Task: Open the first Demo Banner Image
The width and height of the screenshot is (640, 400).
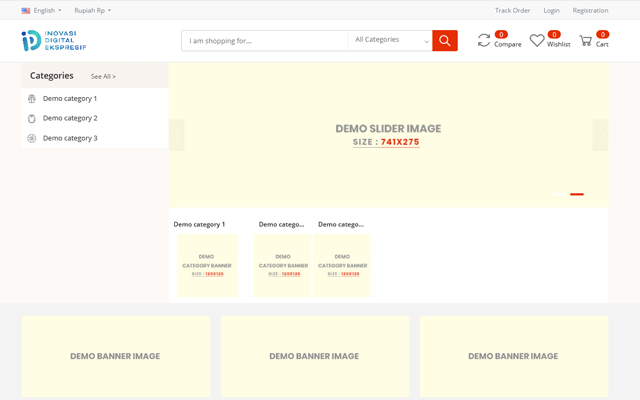Action: tap(115, 356)
